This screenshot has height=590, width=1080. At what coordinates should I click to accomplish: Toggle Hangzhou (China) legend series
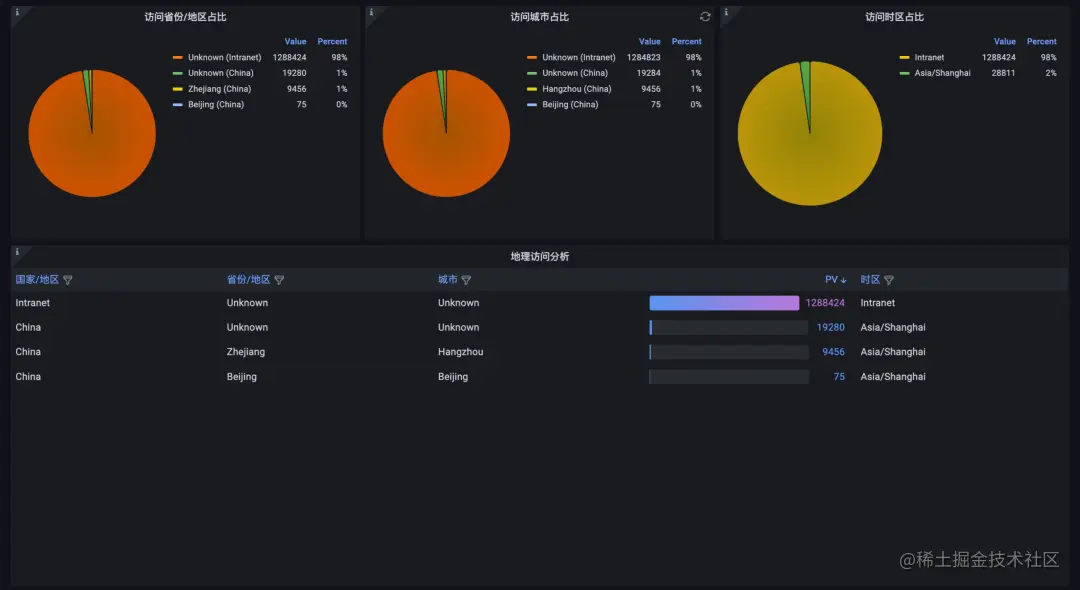point(577,89)
